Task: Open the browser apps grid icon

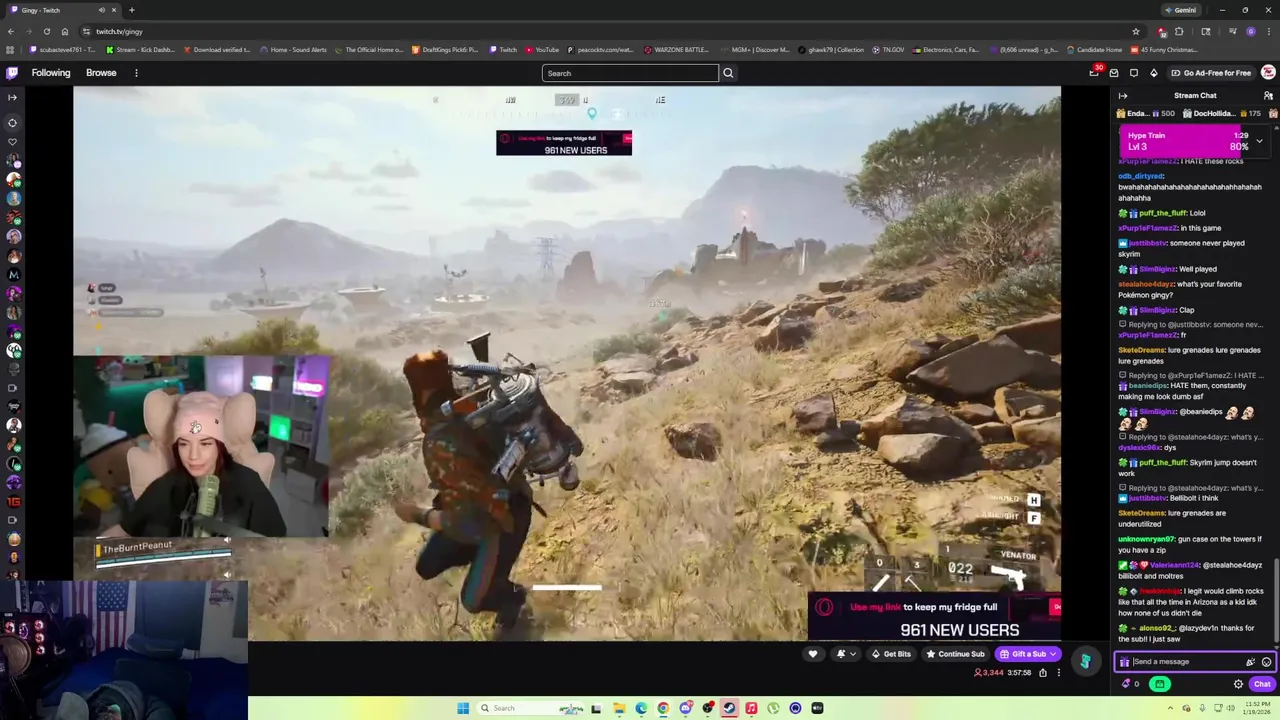Action: 10,50
